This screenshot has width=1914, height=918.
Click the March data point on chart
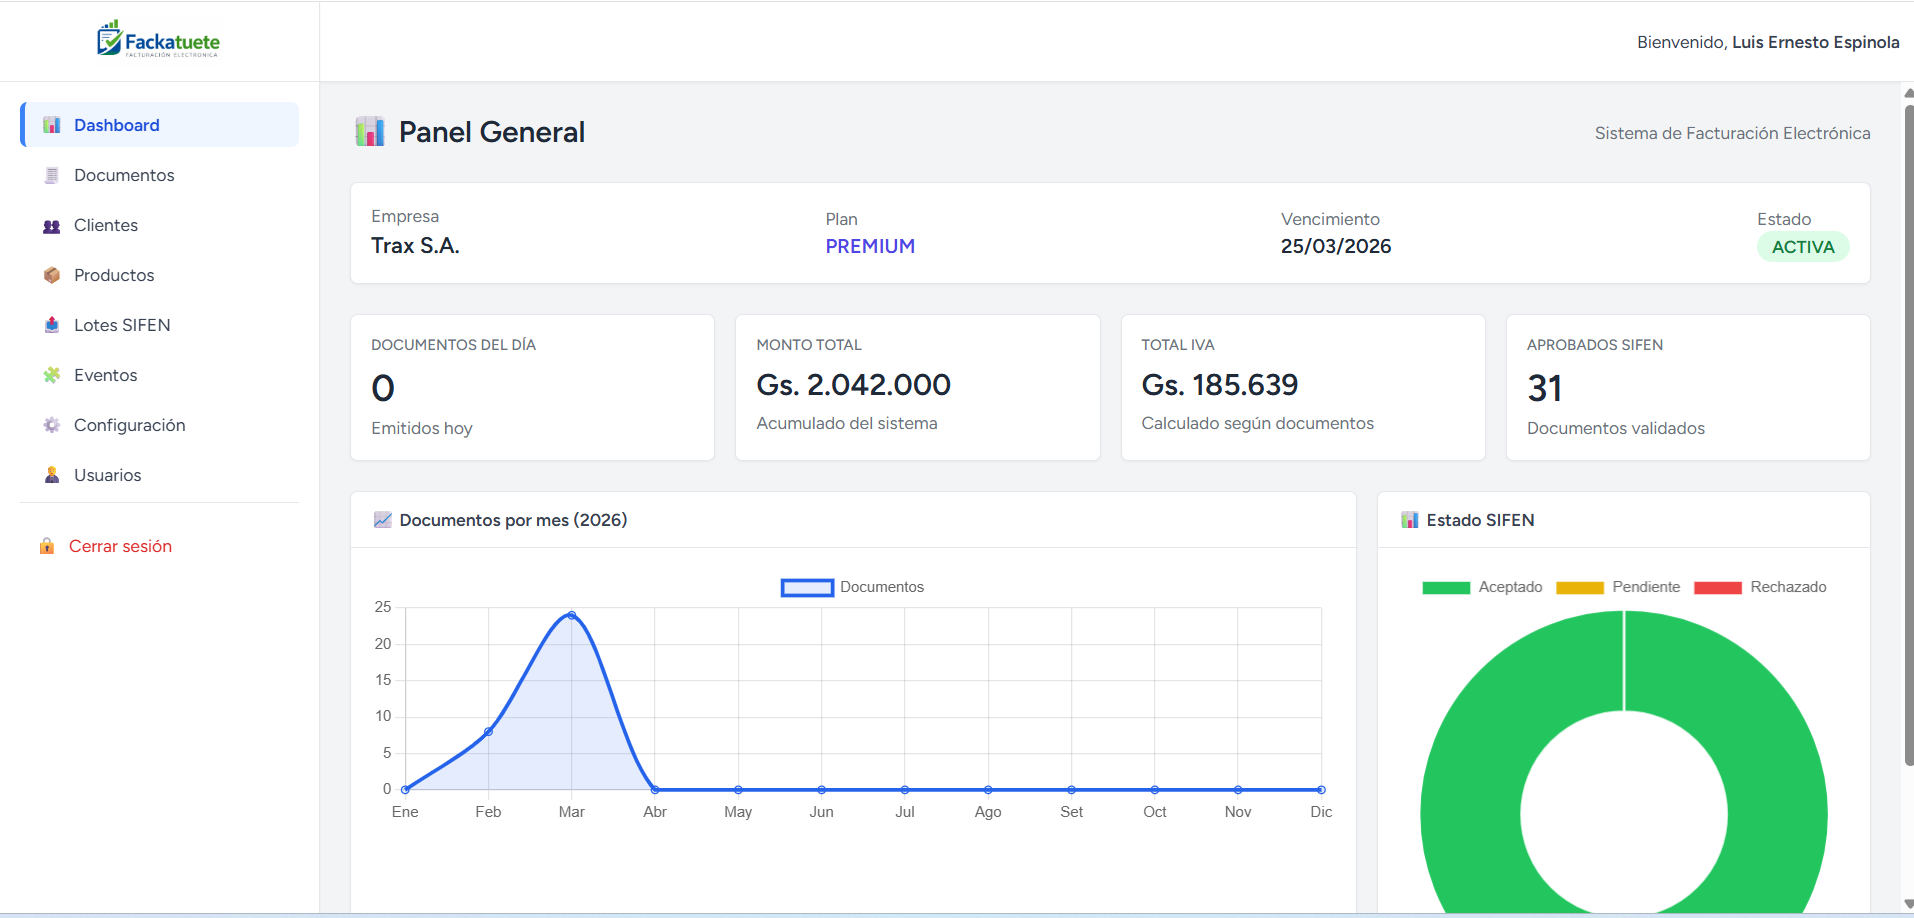571,615
